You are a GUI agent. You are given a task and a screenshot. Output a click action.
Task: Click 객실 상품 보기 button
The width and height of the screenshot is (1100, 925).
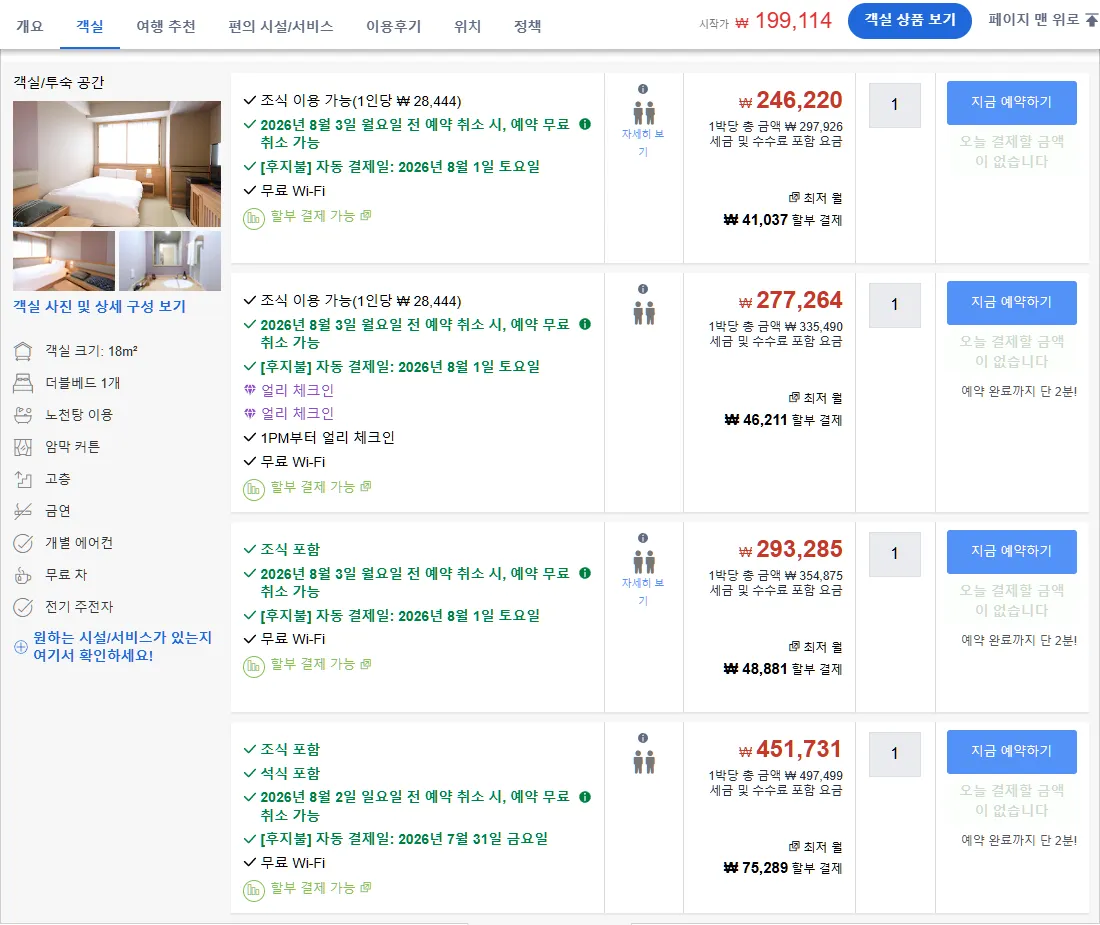point(909,20)
